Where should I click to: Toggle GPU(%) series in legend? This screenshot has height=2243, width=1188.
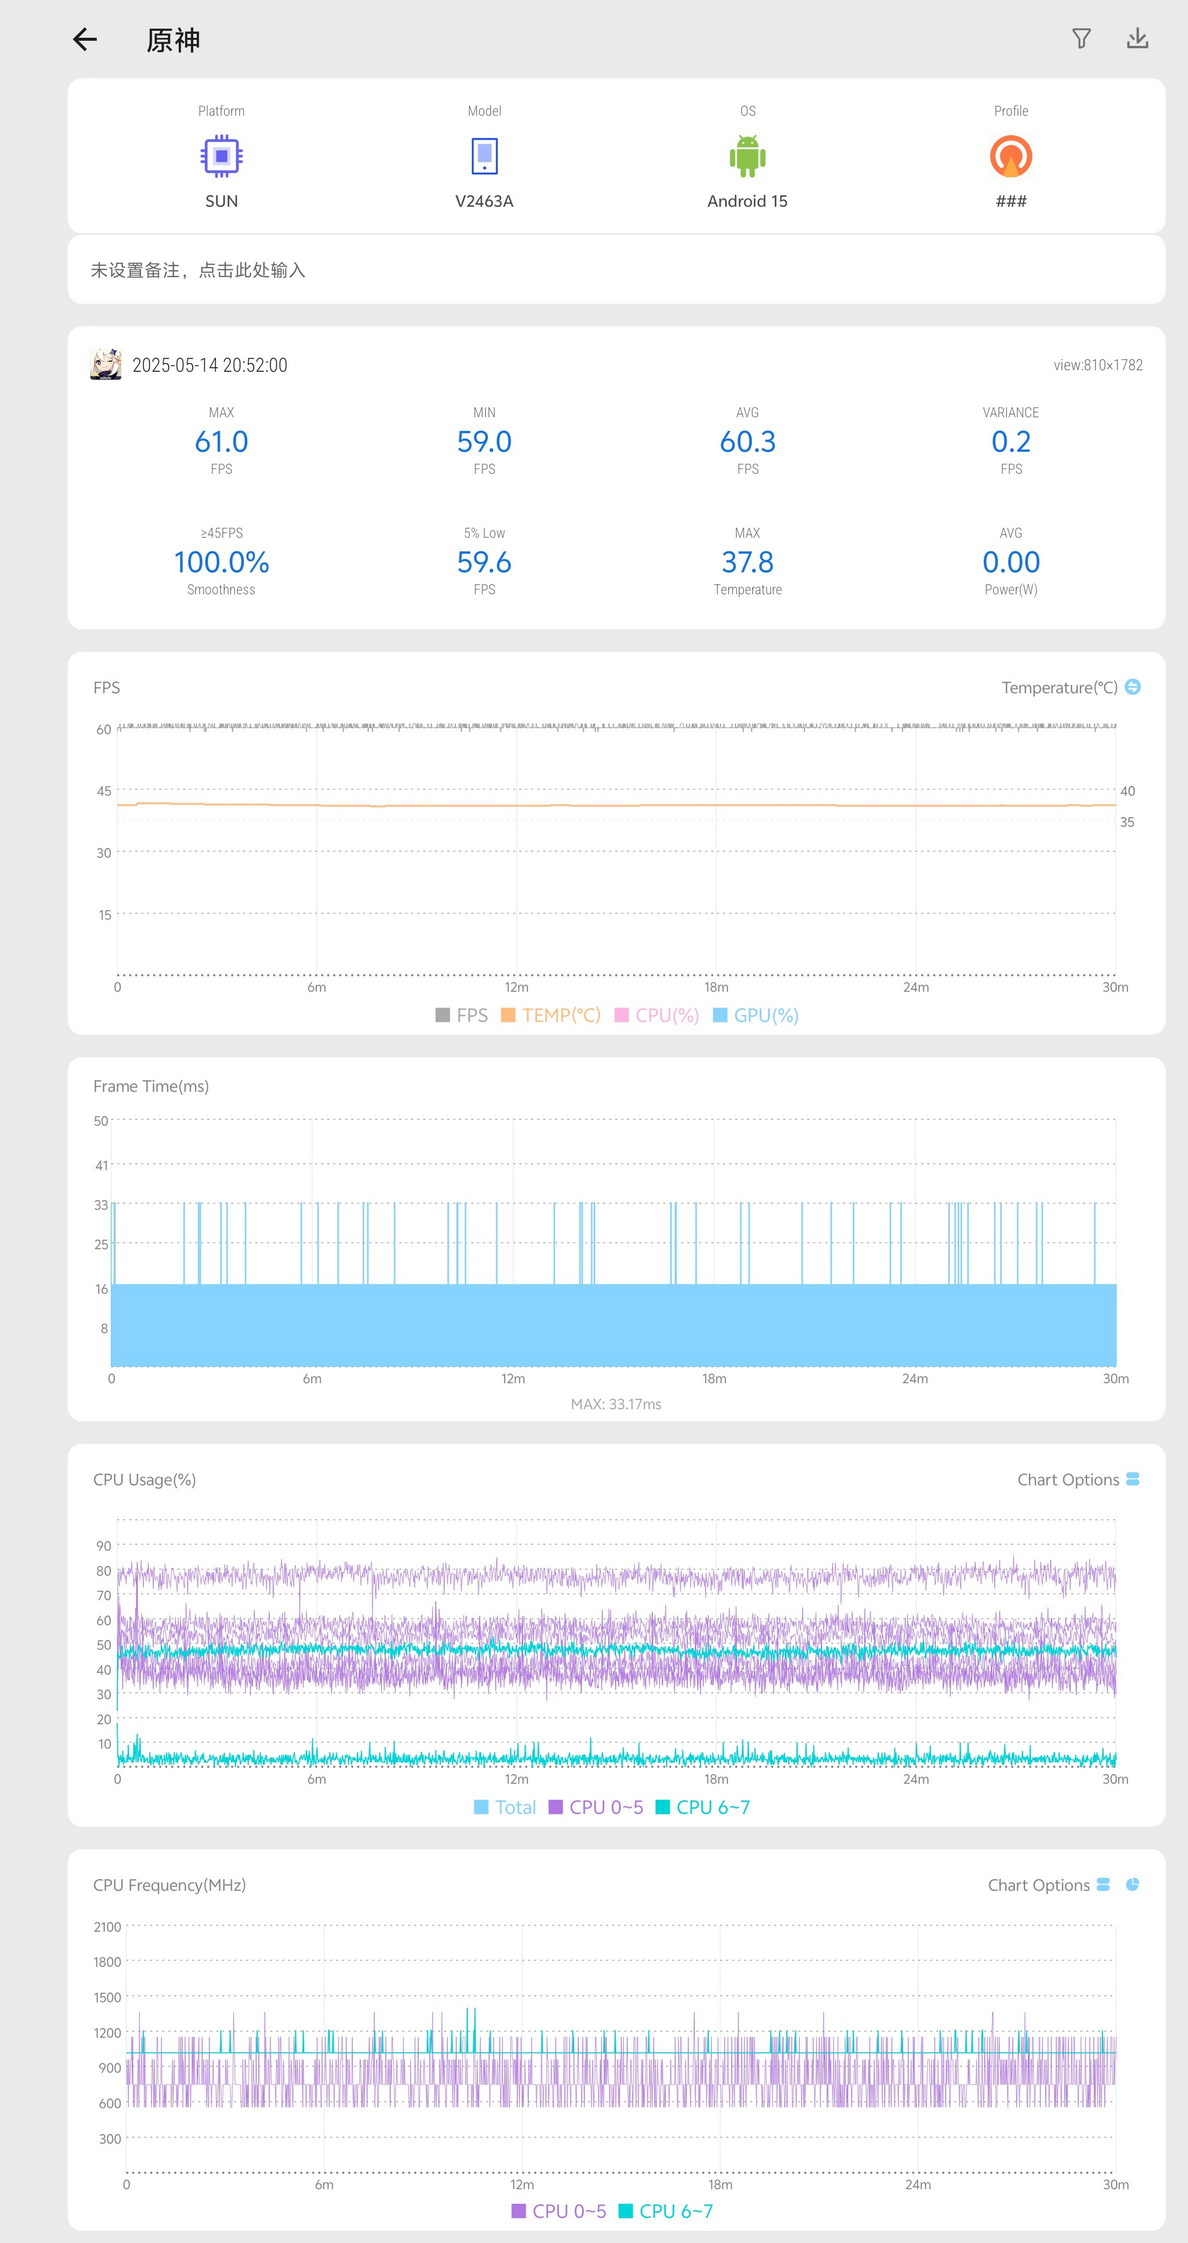(756, 1015)
